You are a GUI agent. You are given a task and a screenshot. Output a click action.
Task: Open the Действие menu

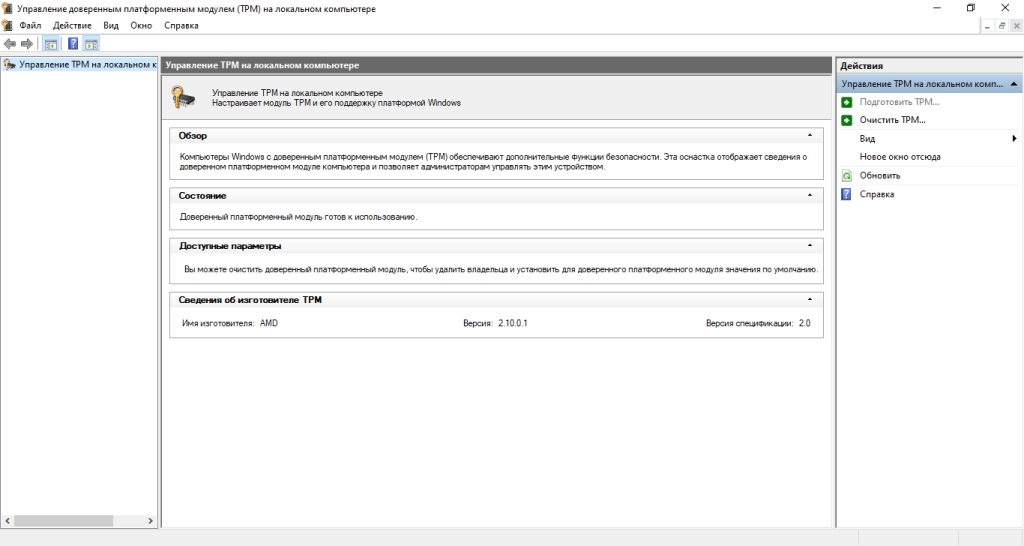[72, 25]
